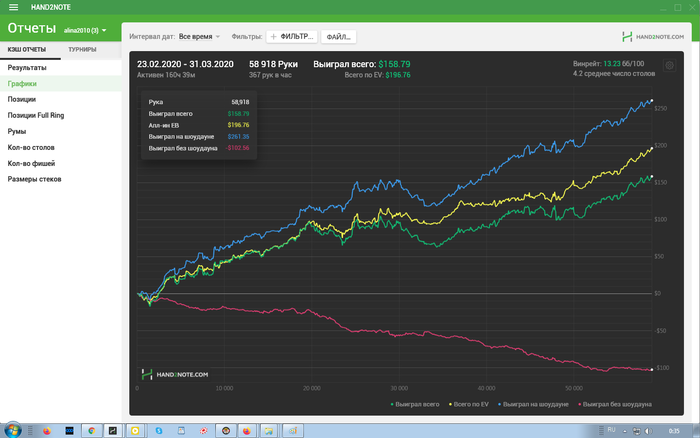Image resolution: width=700 pixels, height=438 pixels.
Task: Open the 'Кол-во фишей' report
Action: coord(61,163)
